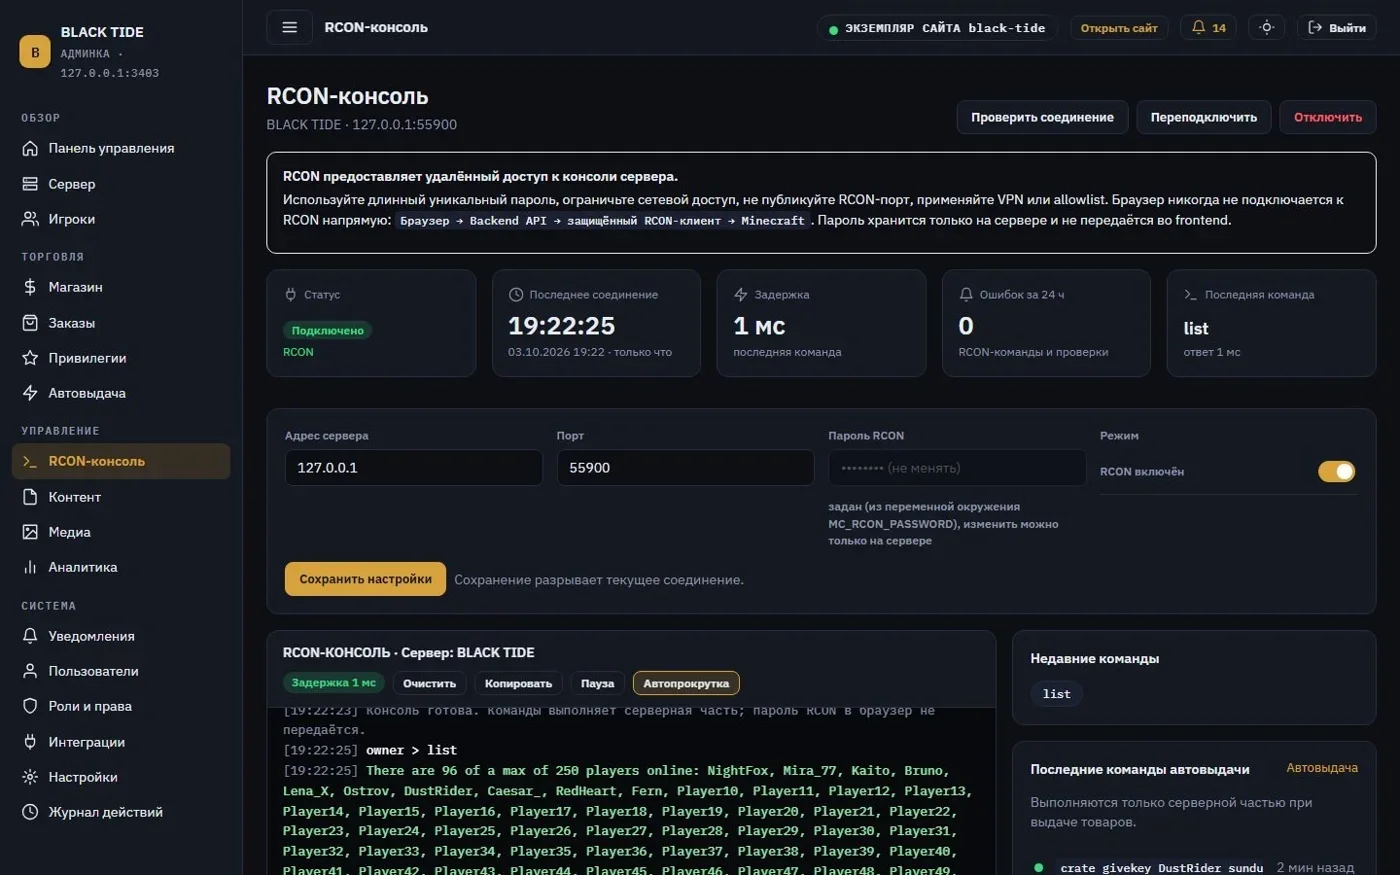
Task: Open notifications bell showing 14
Action: coord(1208,28)
